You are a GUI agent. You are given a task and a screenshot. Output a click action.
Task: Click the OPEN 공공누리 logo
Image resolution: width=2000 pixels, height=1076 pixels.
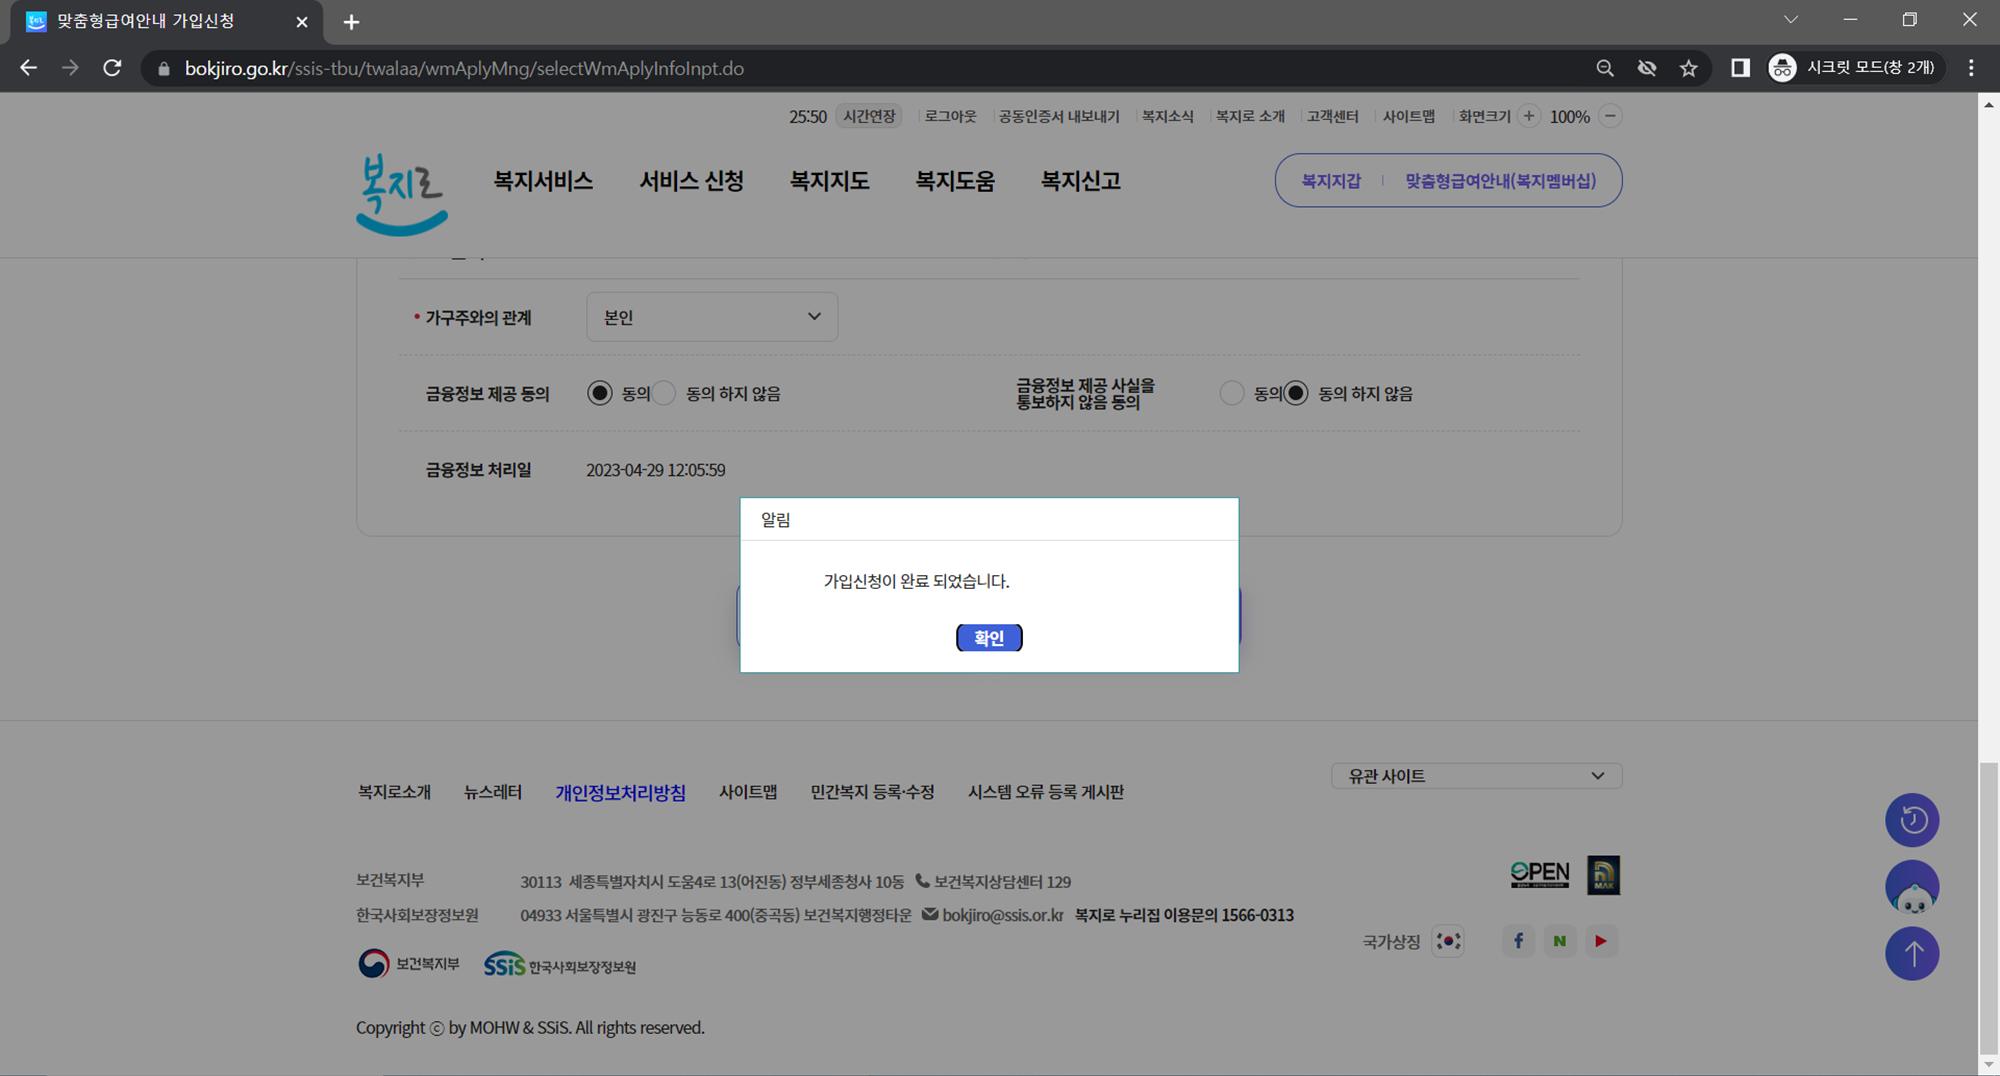pyautogui.click(x=1540, y=875)
